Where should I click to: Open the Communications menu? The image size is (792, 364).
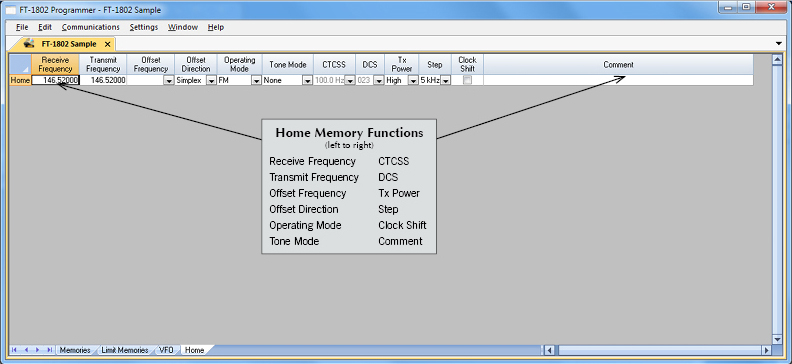pos(90,27)
